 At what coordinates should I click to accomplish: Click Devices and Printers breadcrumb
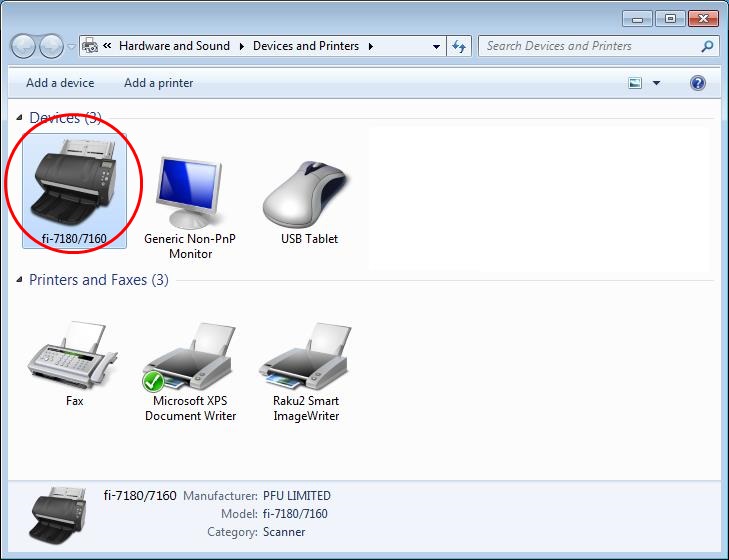tap(306, 46)
